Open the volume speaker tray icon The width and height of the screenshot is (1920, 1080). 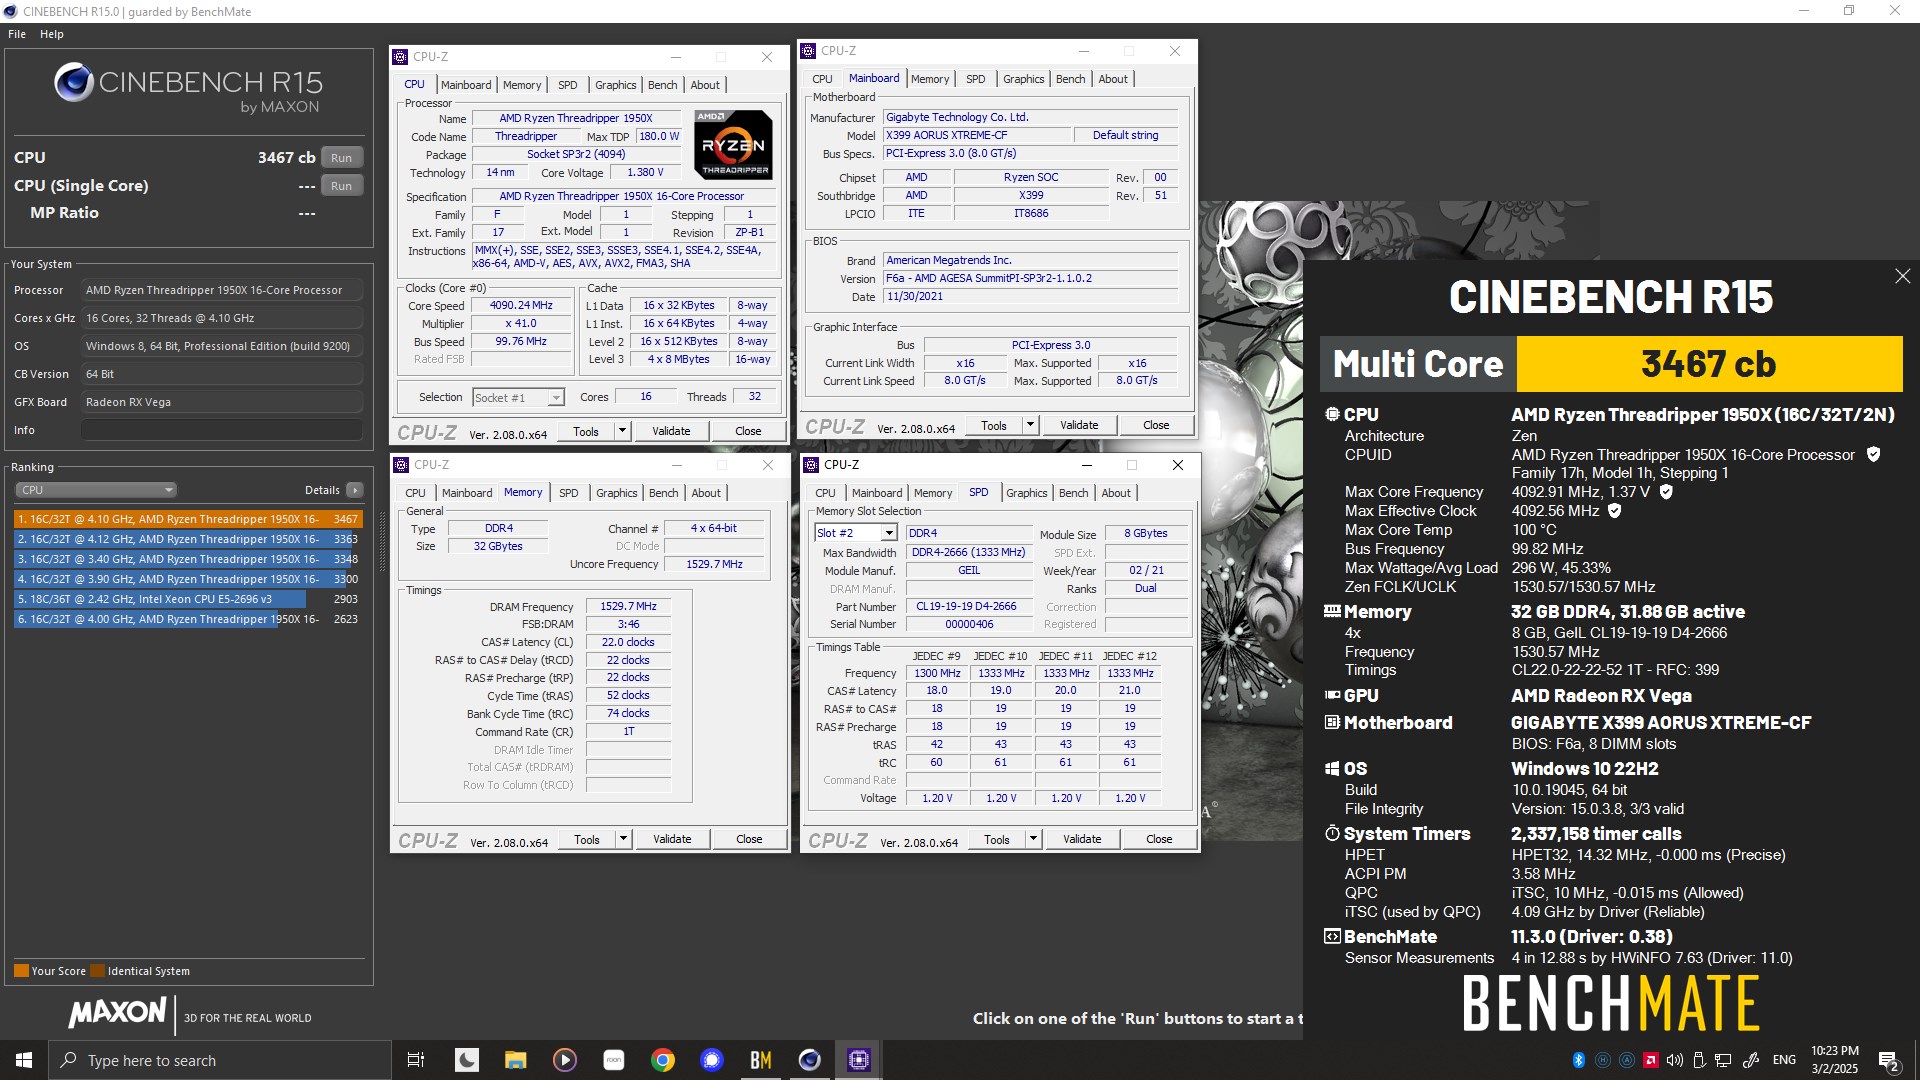(1675, 1060)
